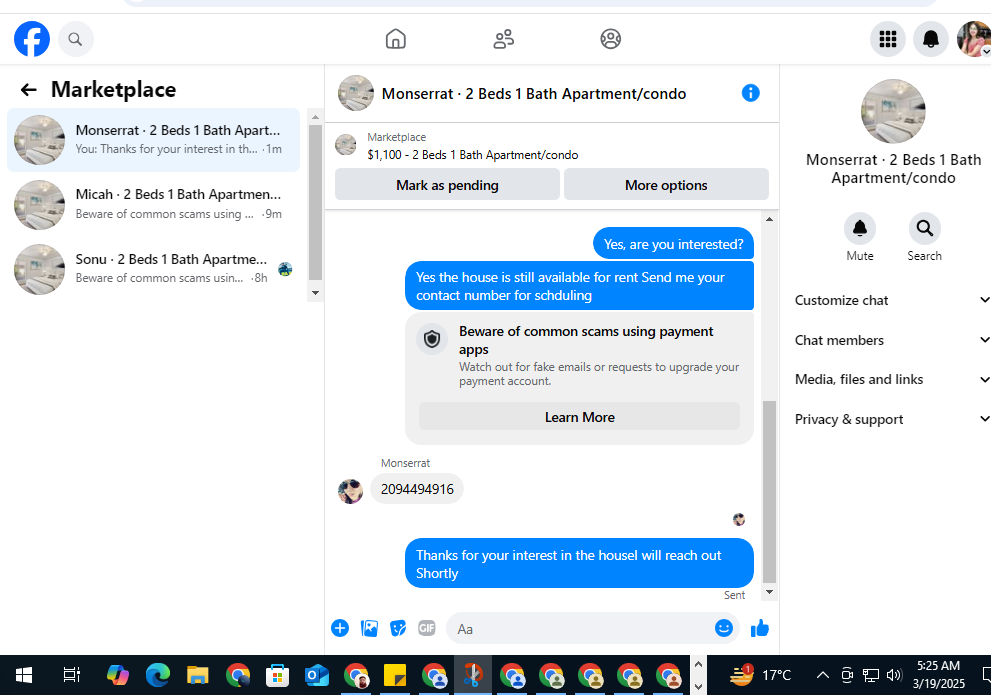Image resolution: width=991 pixels, height=695 pixels.
Task: Go to the Home feed icon
Action: pyautogui.click(x=396, y=39)
